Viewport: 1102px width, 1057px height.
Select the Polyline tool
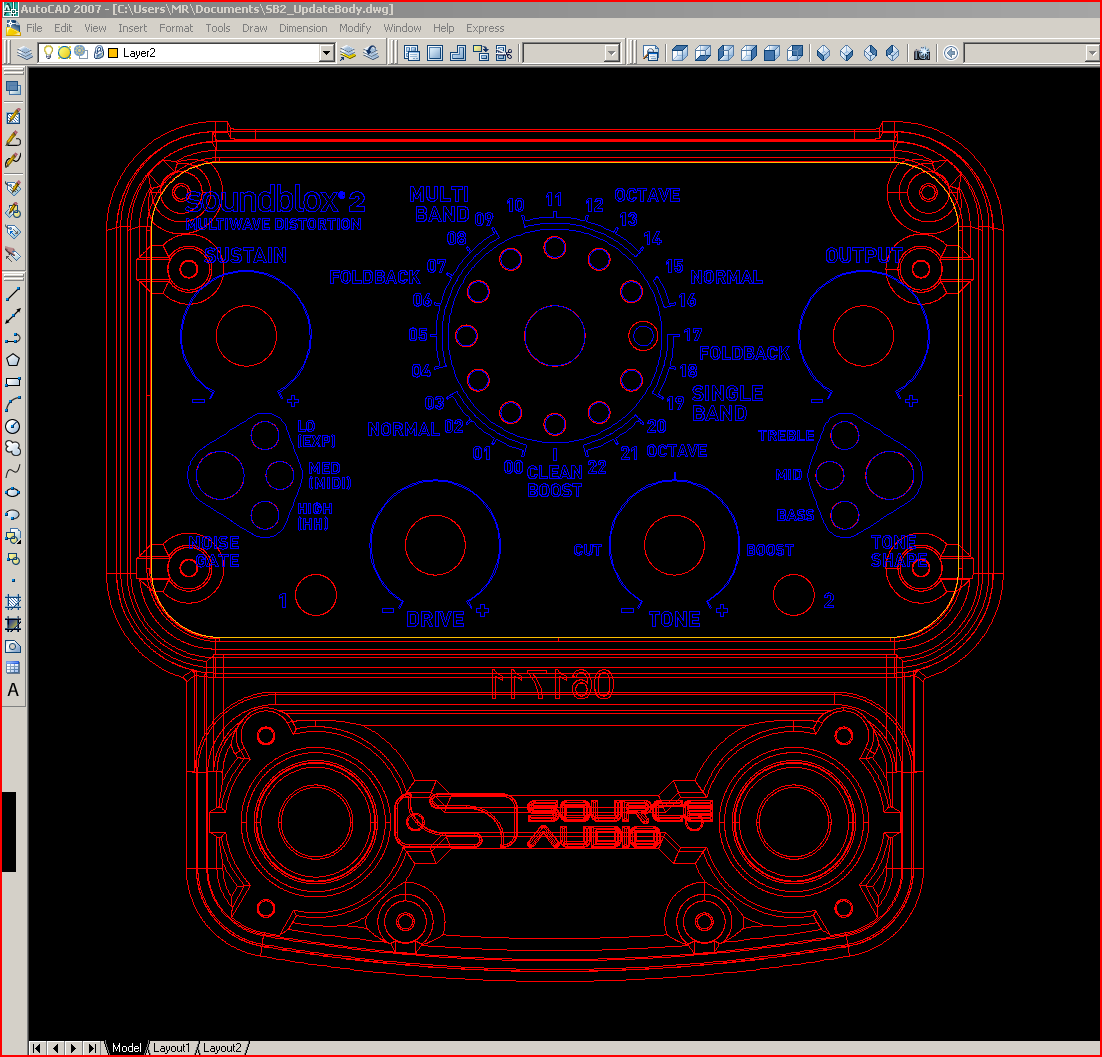(13, 338)
